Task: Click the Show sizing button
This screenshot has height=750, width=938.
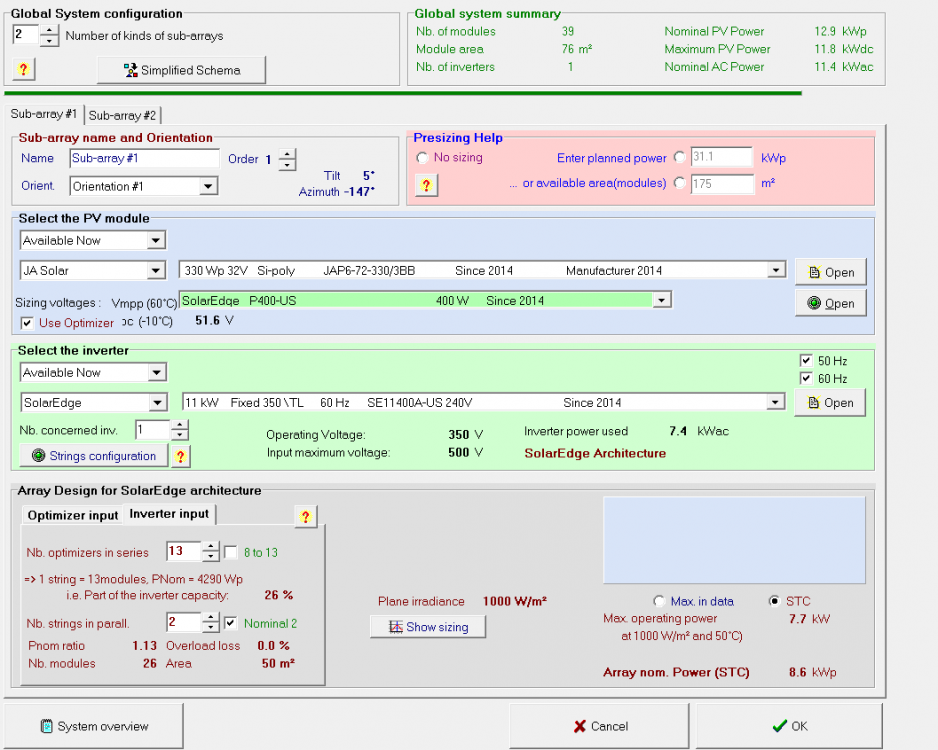Action: click(x=427, y=627)
